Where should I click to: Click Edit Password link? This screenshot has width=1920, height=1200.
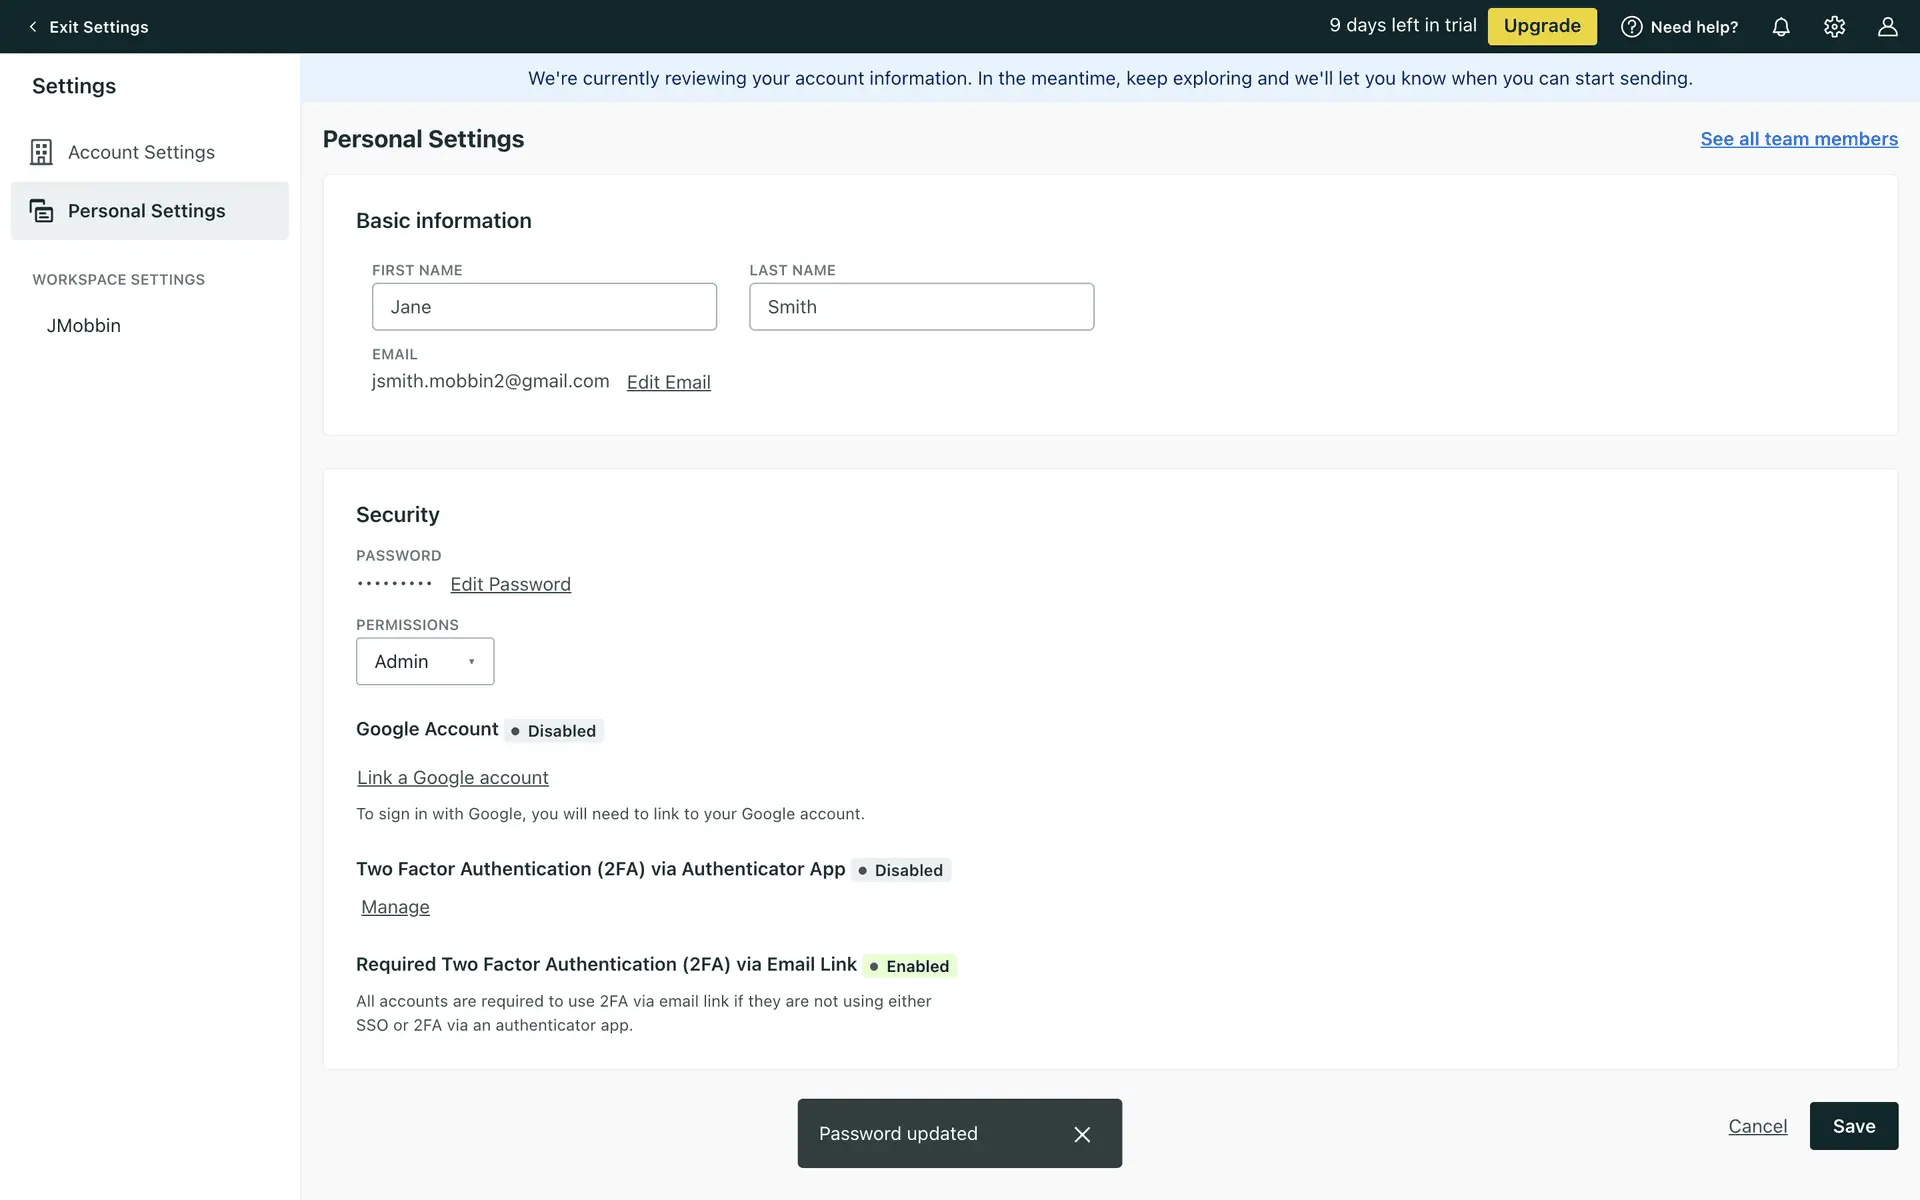510,584
